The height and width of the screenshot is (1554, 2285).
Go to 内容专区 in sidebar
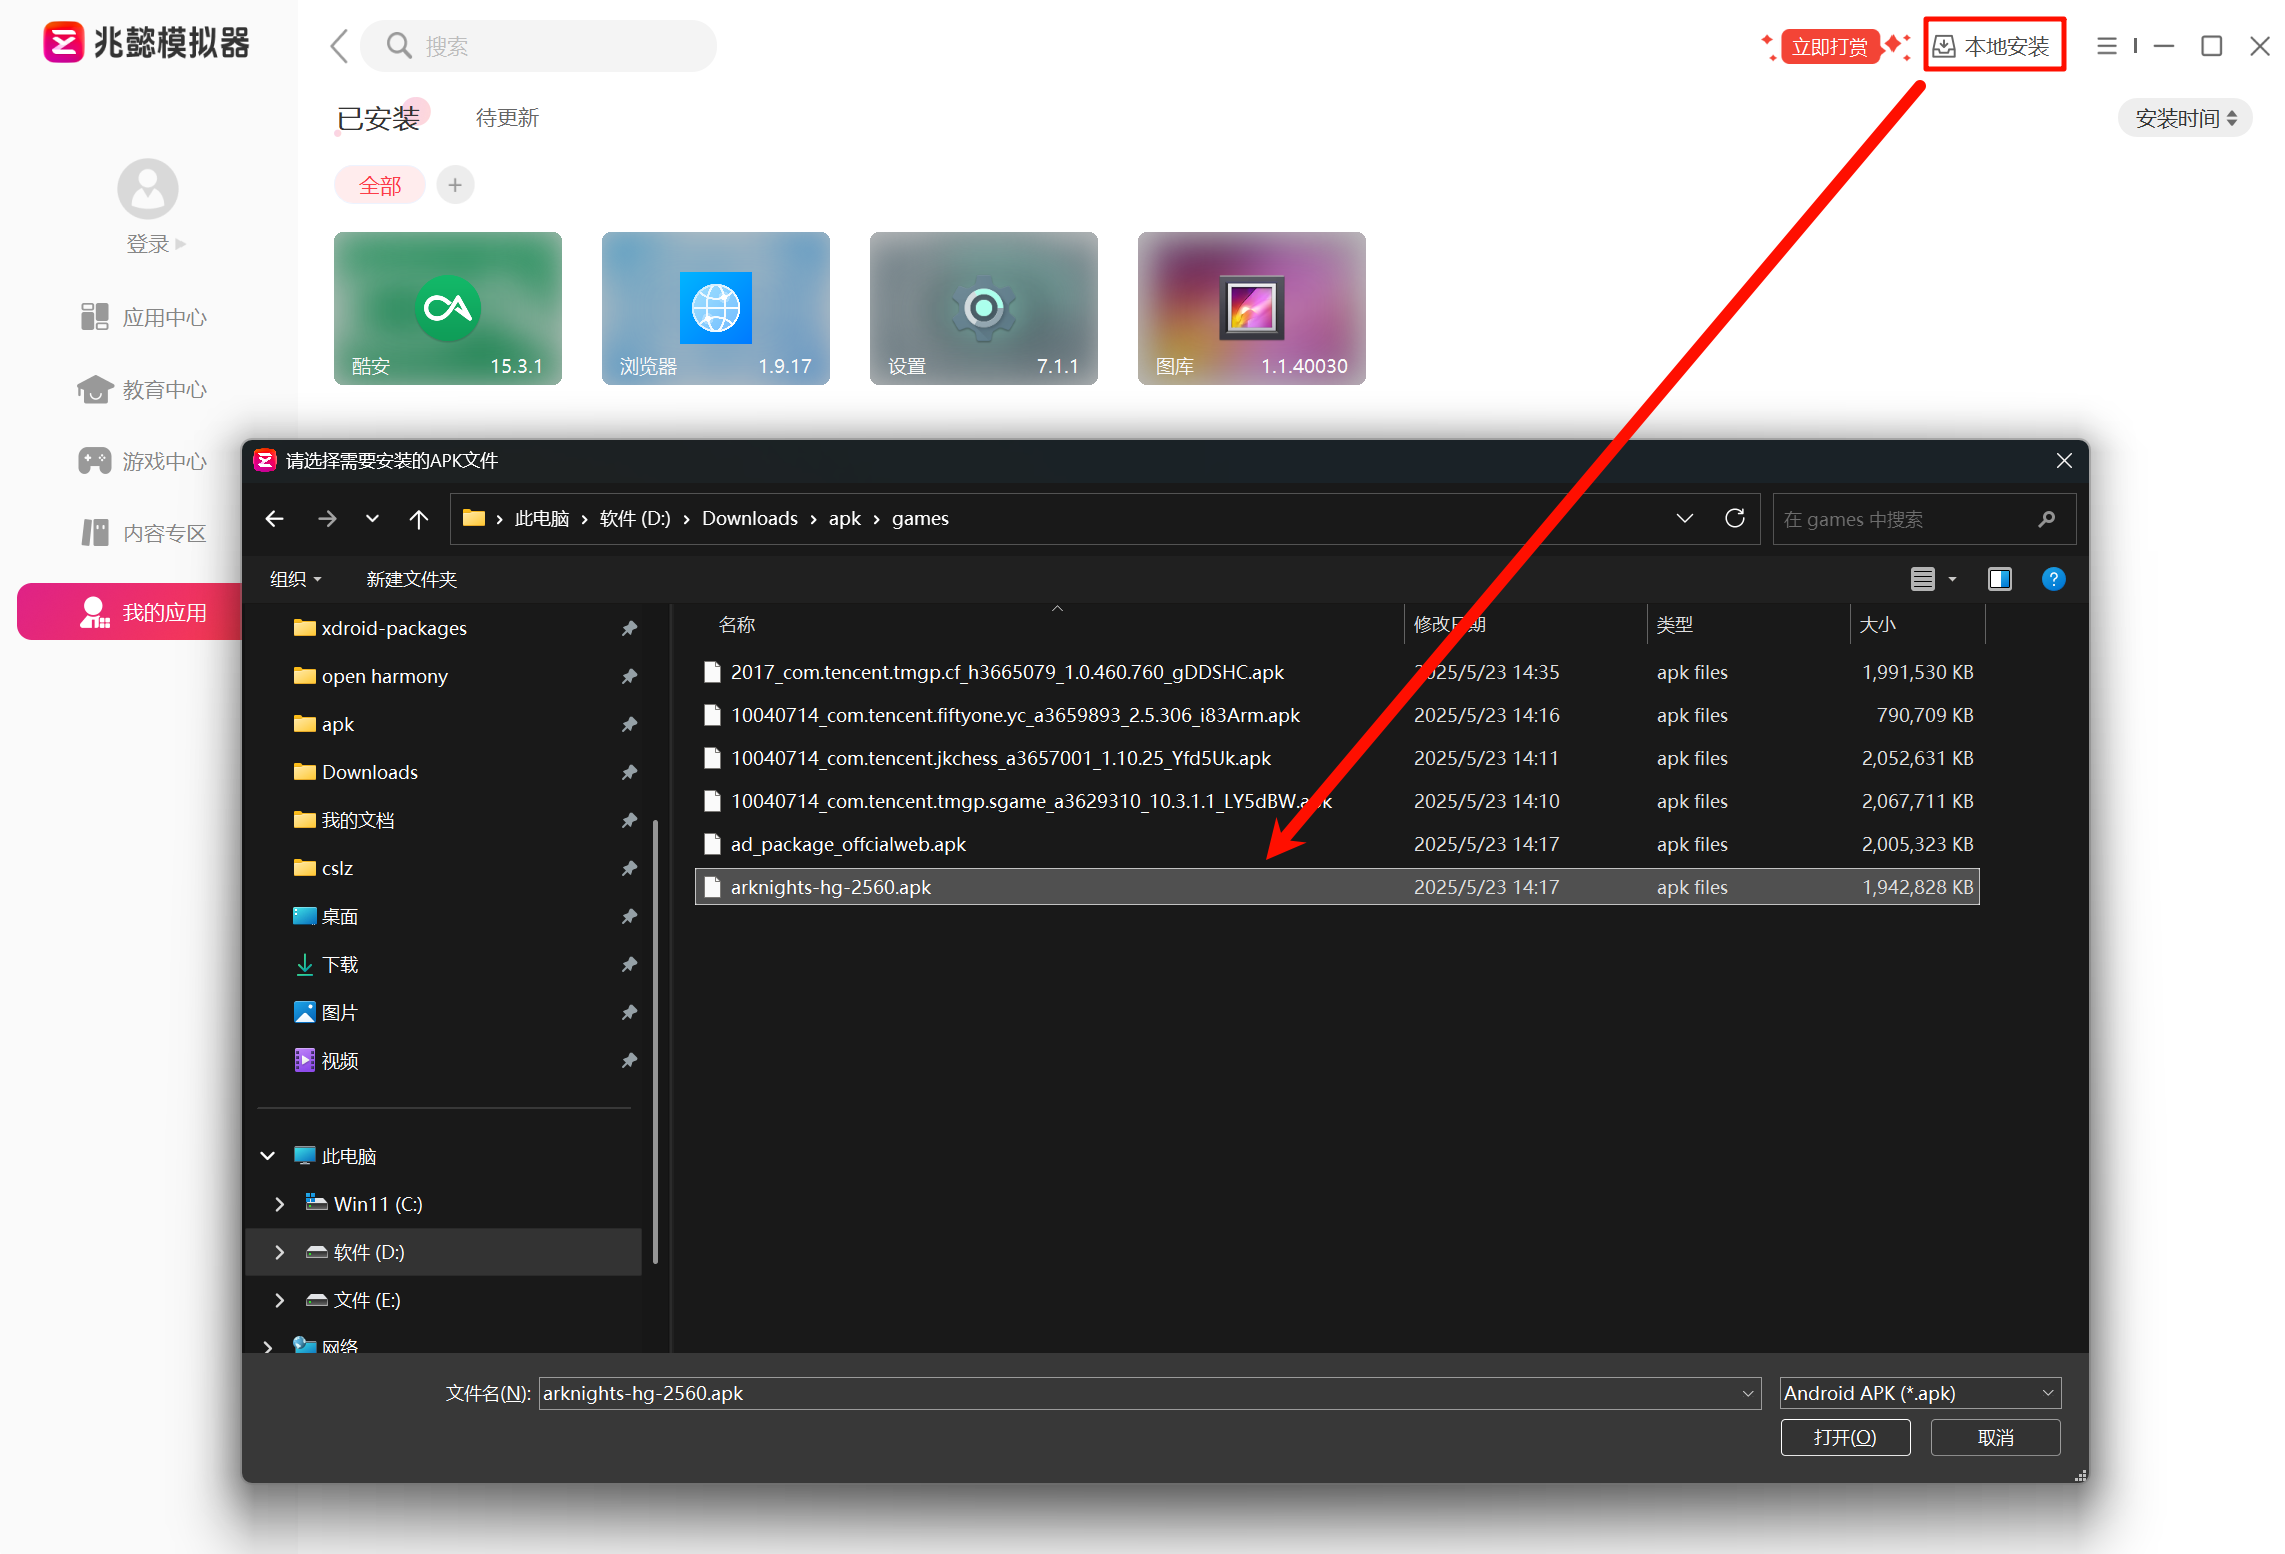pyautogui.click(x=143, y=534)
